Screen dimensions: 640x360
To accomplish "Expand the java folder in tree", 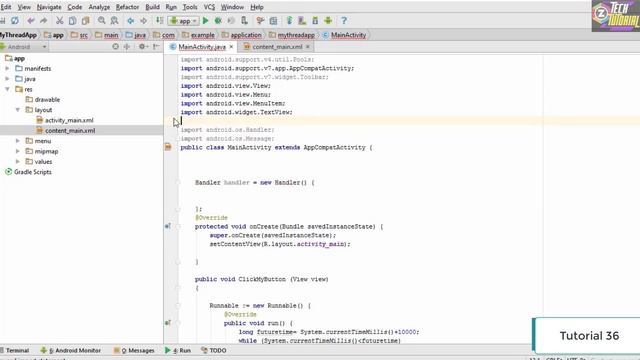I will coord(7,79).
